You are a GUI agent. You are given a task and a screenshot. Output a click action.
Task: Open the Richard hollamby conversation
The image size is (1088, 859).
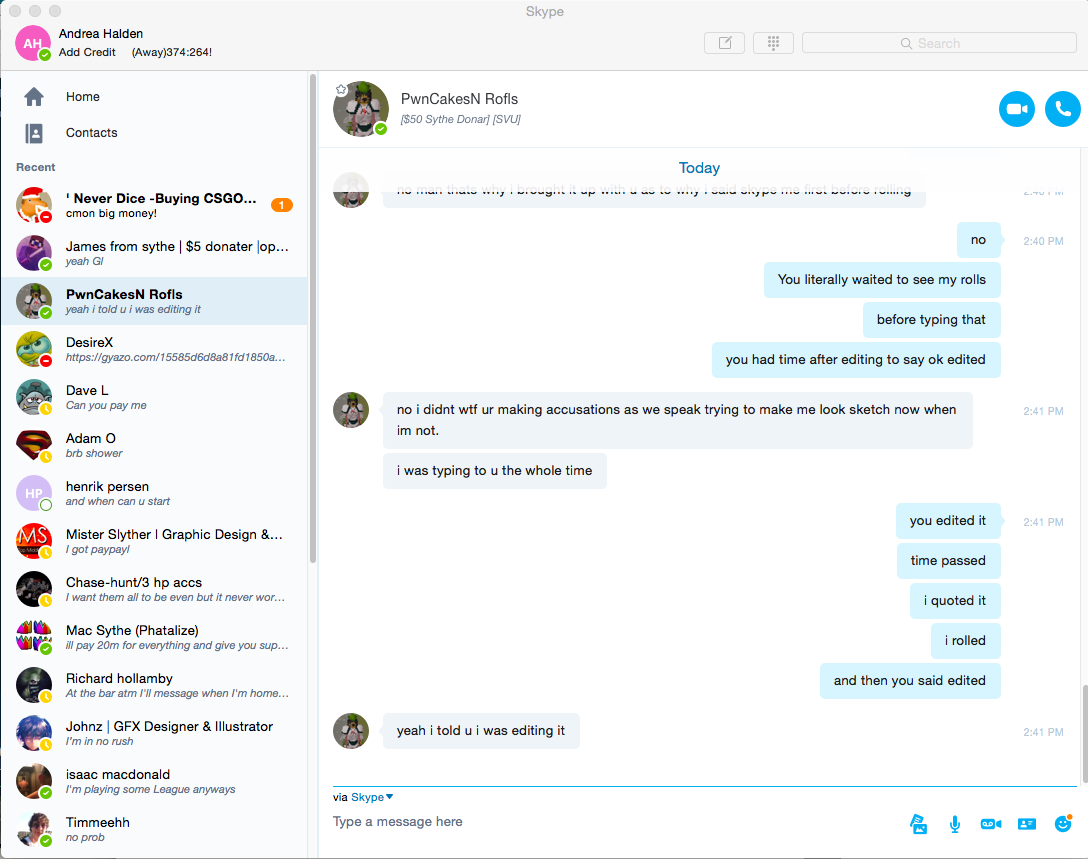tap(154, 684)
